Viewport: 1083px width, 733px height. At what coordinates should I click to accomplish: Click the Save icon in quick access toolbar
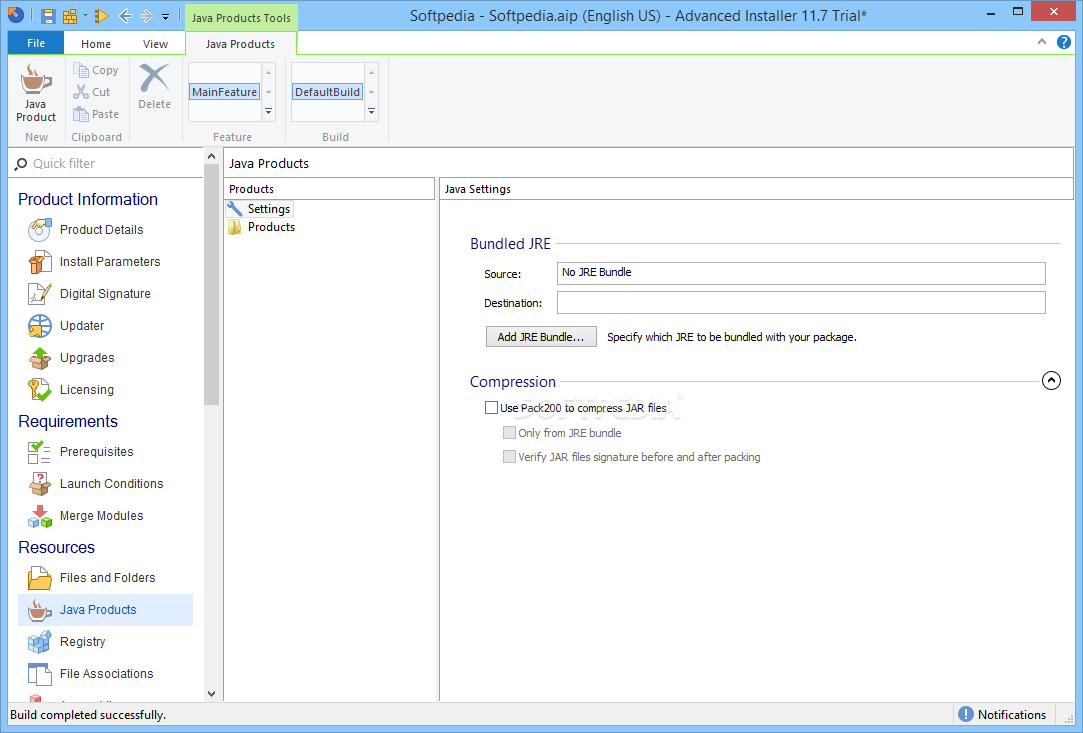coord(48,16)
